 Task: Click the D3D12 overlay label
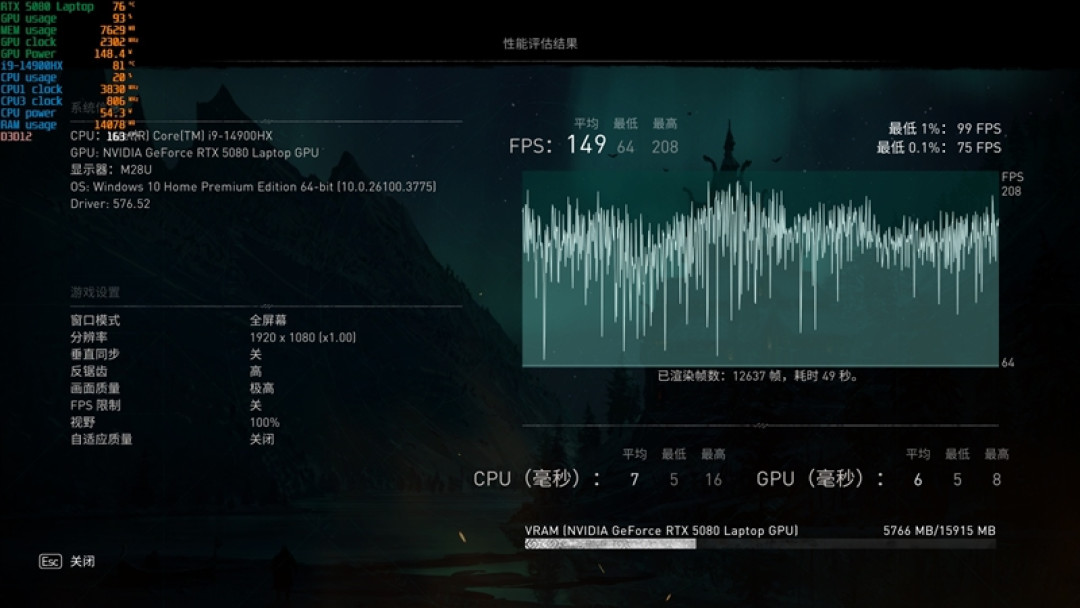[x=16, y=136]
